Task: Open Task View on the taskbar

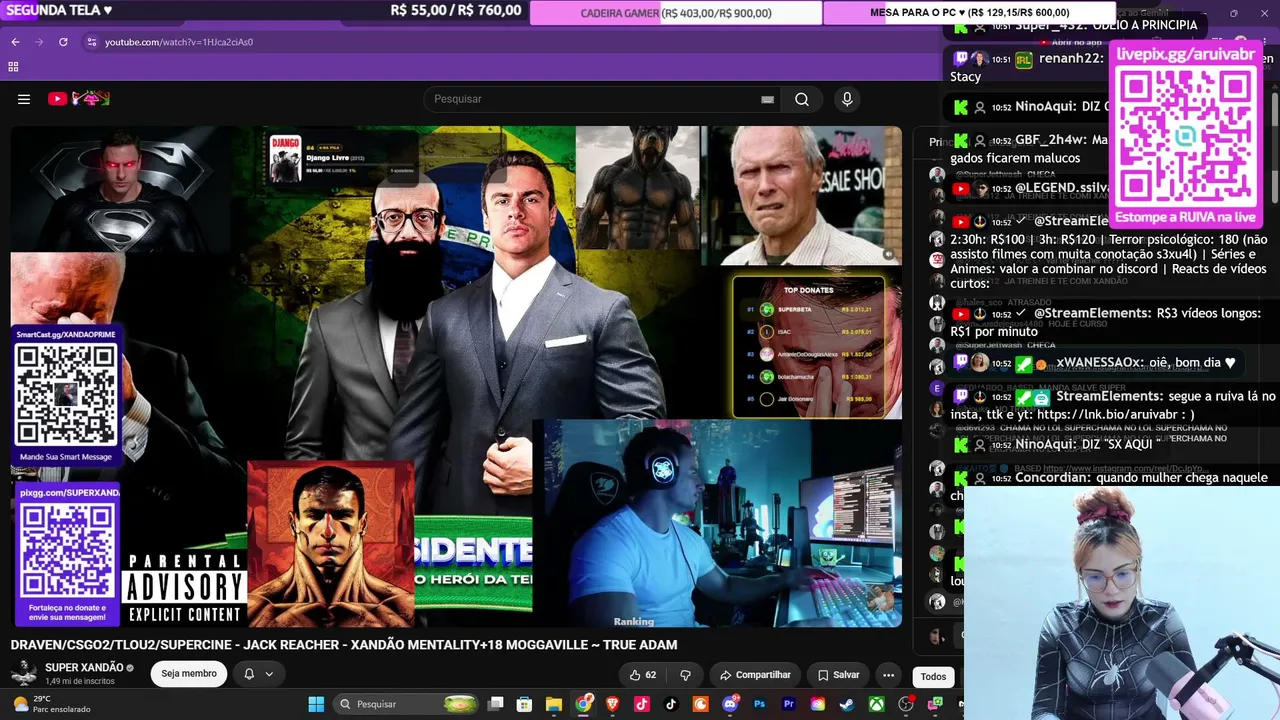Action: click(495, 704)
